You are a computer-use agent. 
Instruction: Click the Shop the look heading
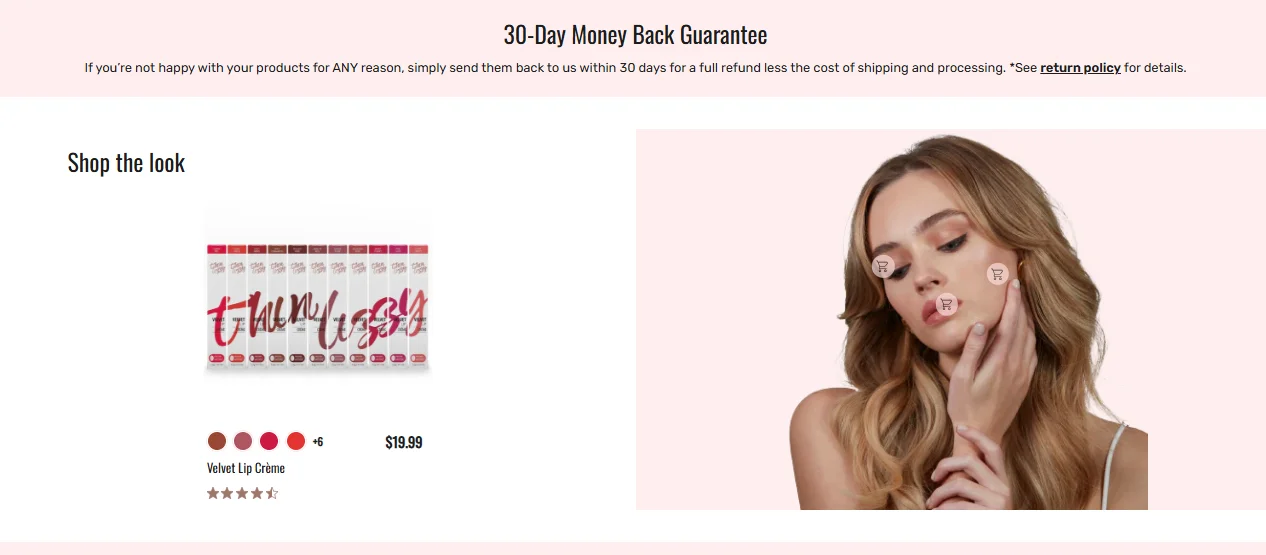[126, 163]
